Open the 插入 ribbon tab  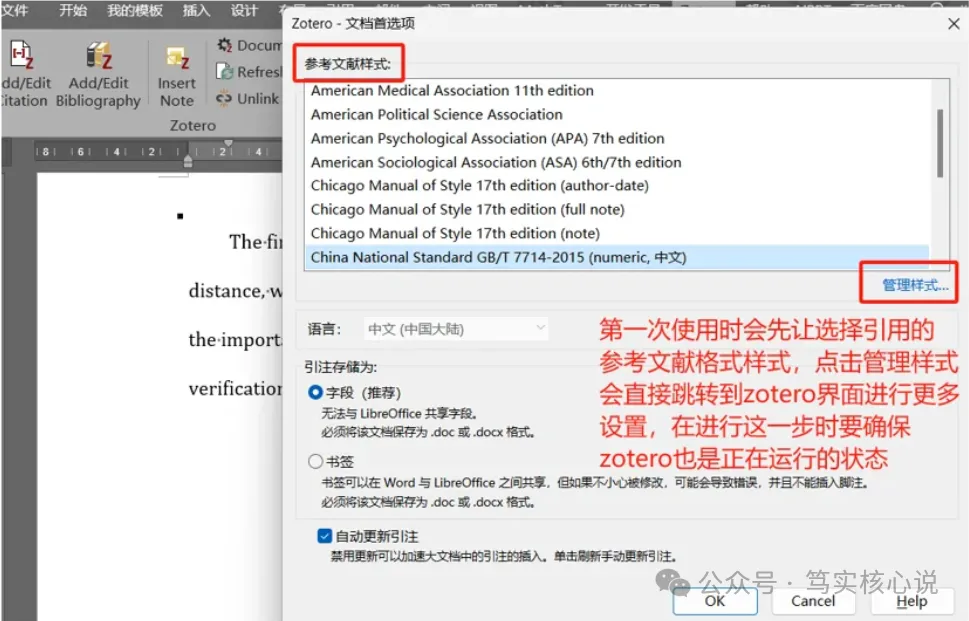pyautogui.click(x=197, y=11)
